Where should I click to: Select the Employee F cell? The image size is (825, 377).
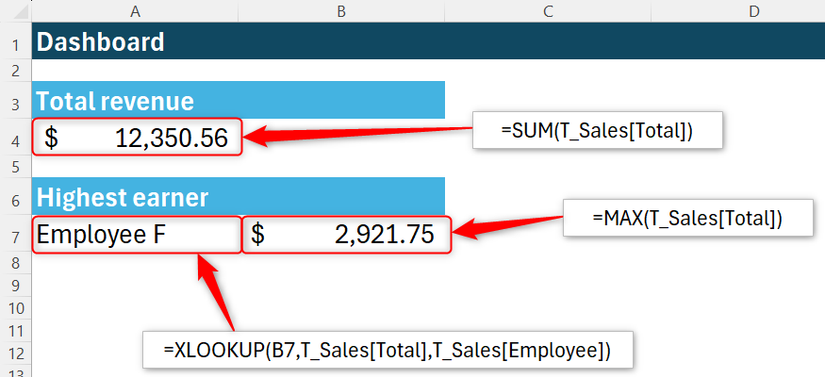(136, 235)
